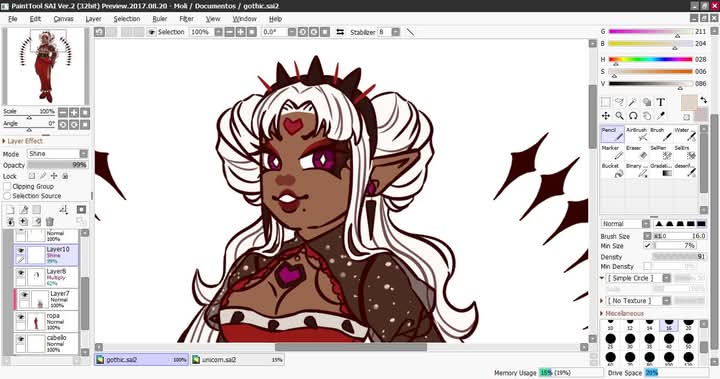Open the Stabilizer level dropdown
Image resolution: width=720 pixels, height=379 pixels.
click(x=395, y=32)
